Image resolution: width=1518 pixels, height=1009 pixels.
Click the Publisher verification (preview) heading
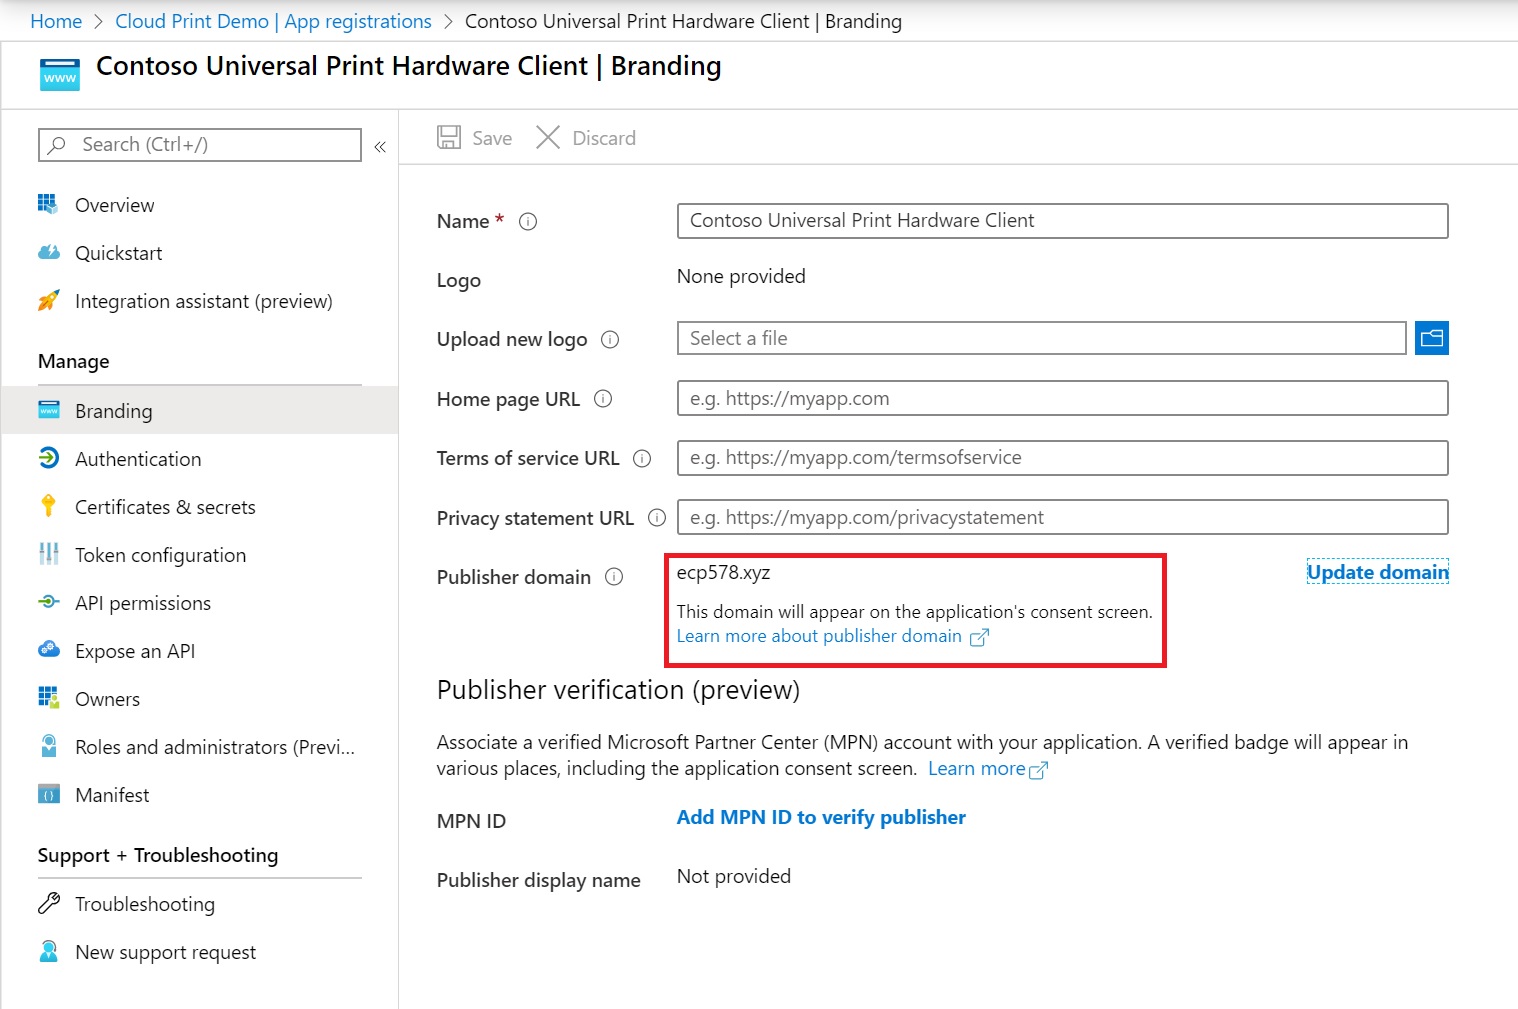[618, 690]
